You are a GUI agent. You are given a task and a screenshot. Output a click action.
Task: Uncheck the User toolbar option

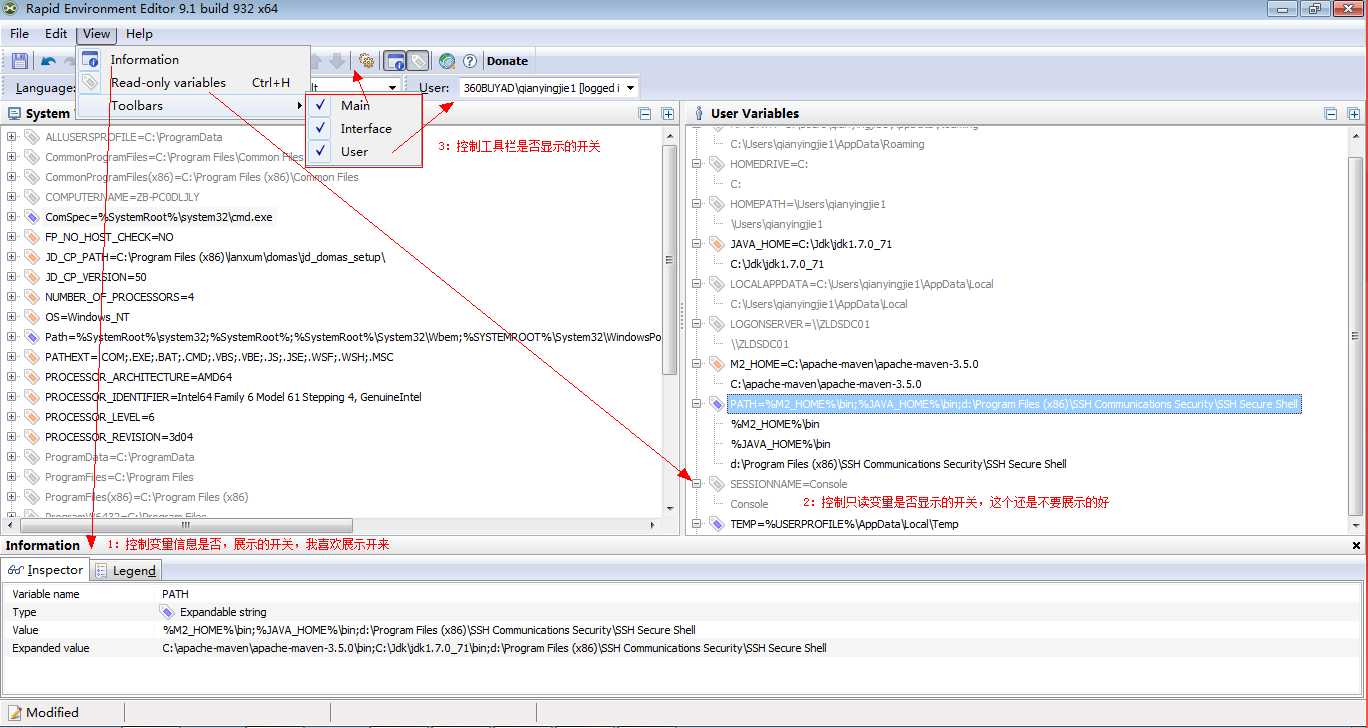pyautogui.click(x=364, y=151)
